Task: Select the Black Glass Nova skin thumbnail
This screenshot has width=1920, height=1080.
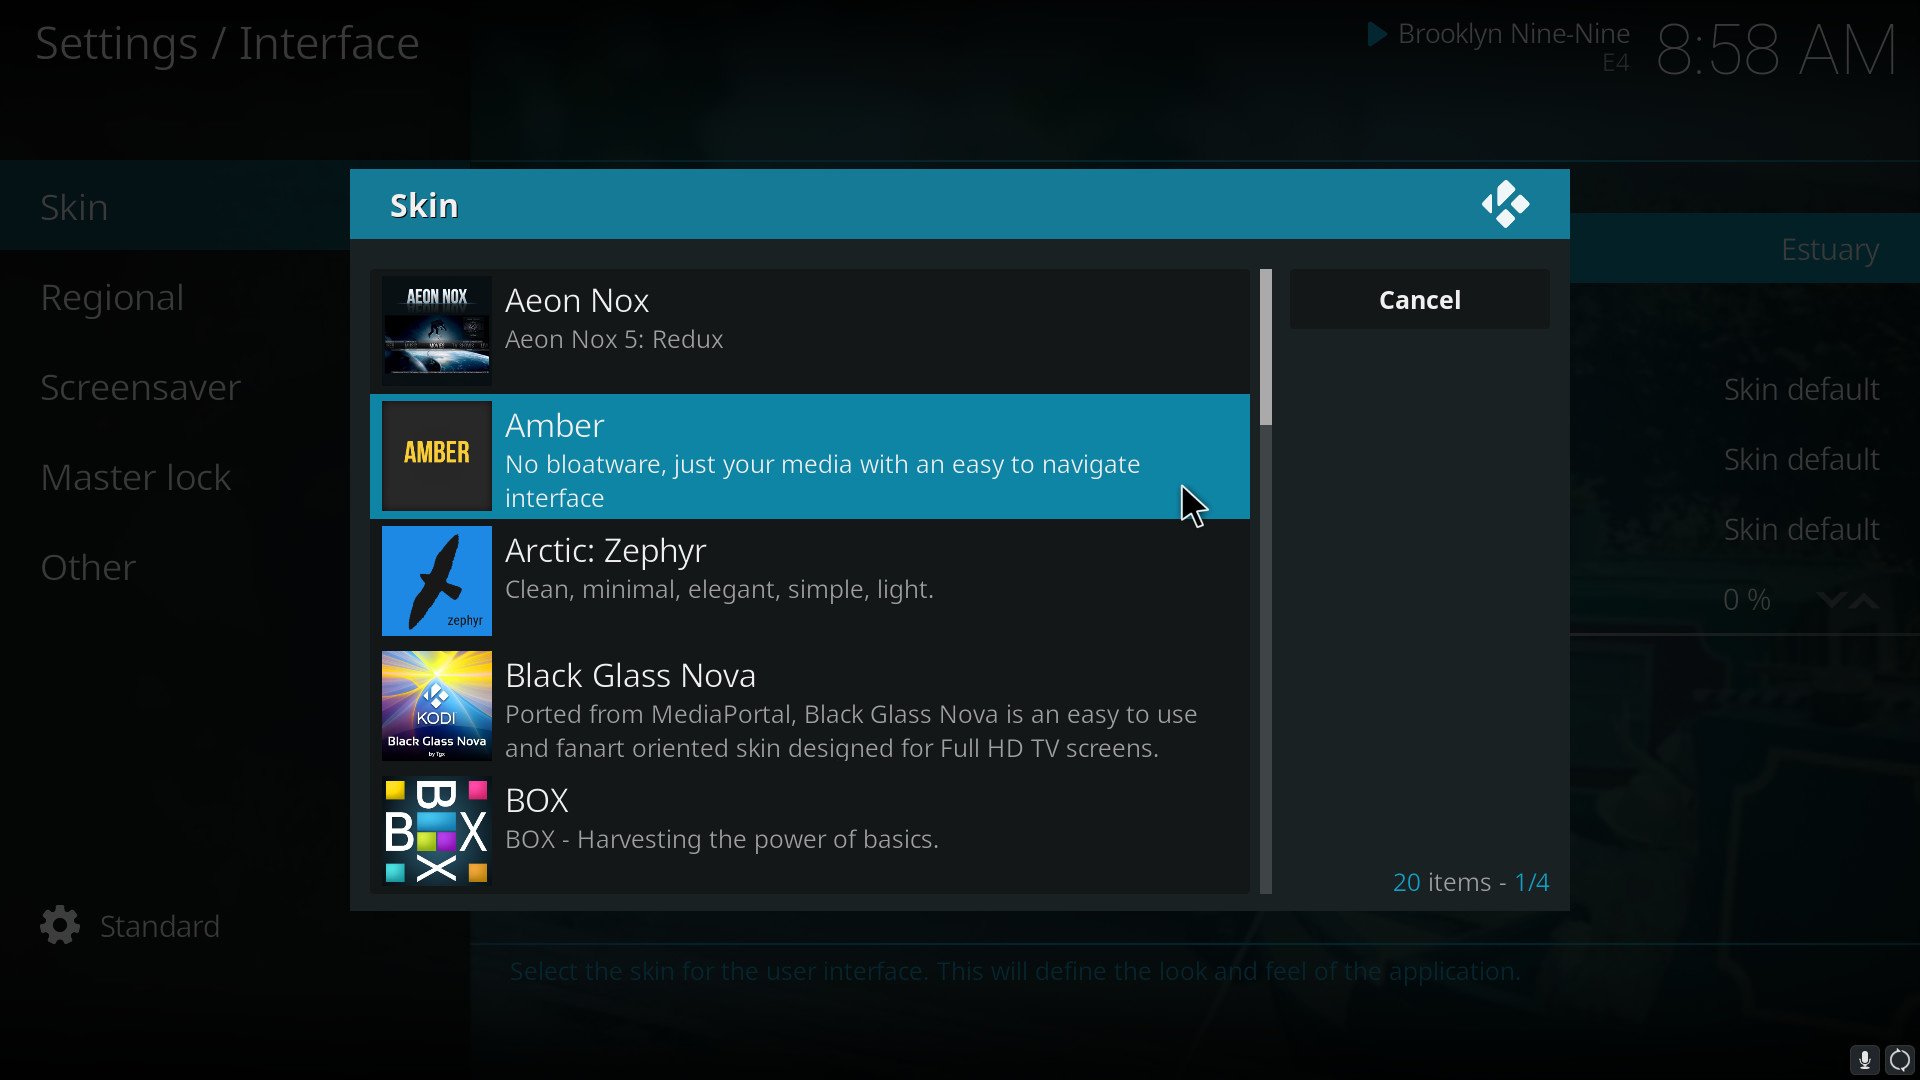Action: point(435,707)
